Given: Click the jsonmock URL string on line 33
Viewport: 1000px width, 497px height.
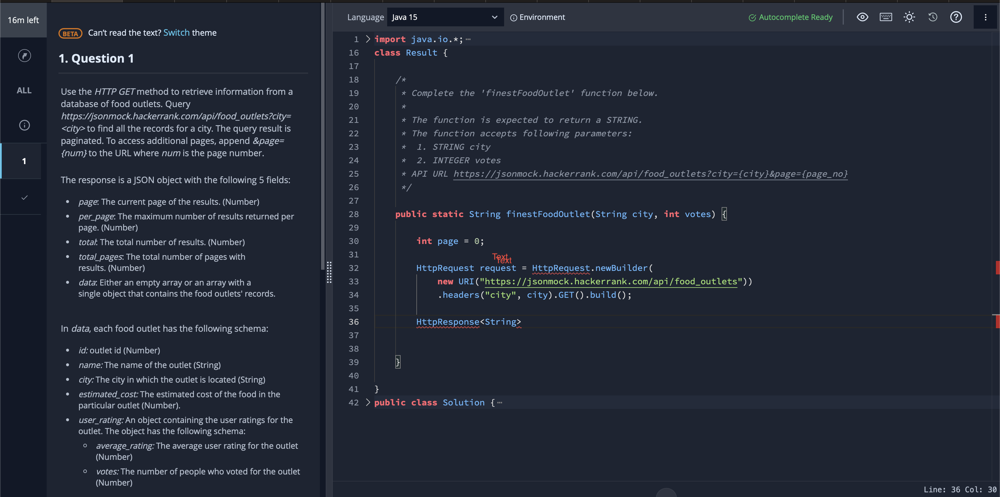Looking at the screenshot, I should pos(612,281).
